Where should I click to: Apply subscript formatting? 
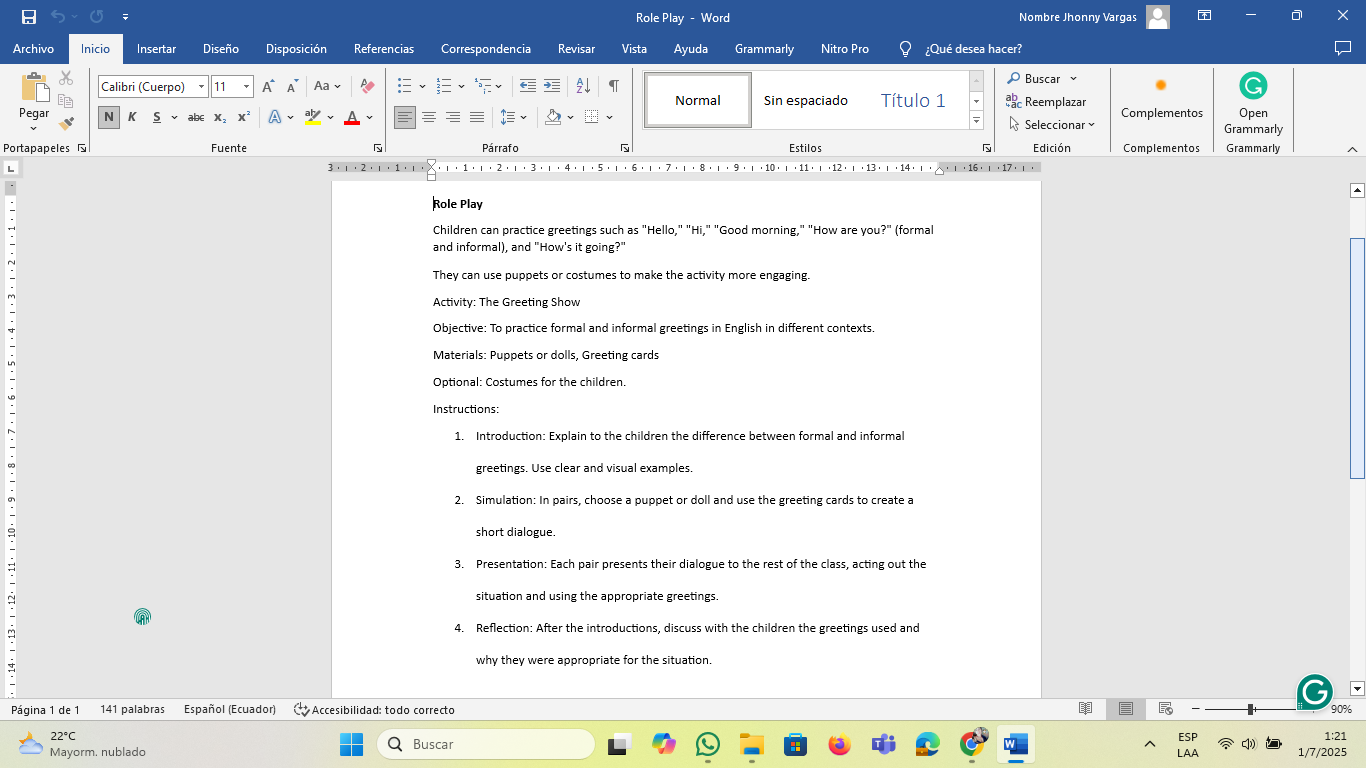[220, 118]
